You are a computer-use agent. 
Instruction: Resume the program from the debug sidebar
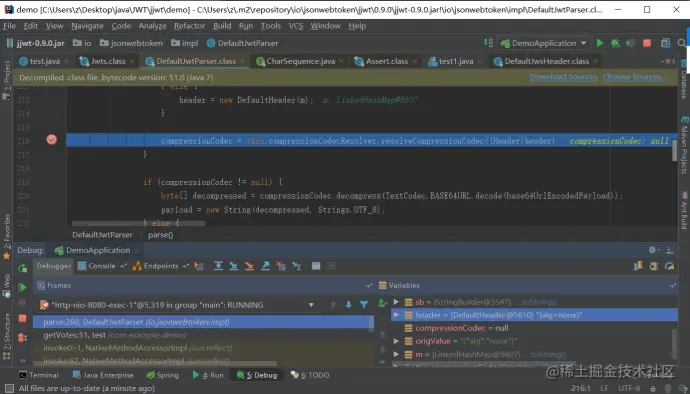[22, 287]
